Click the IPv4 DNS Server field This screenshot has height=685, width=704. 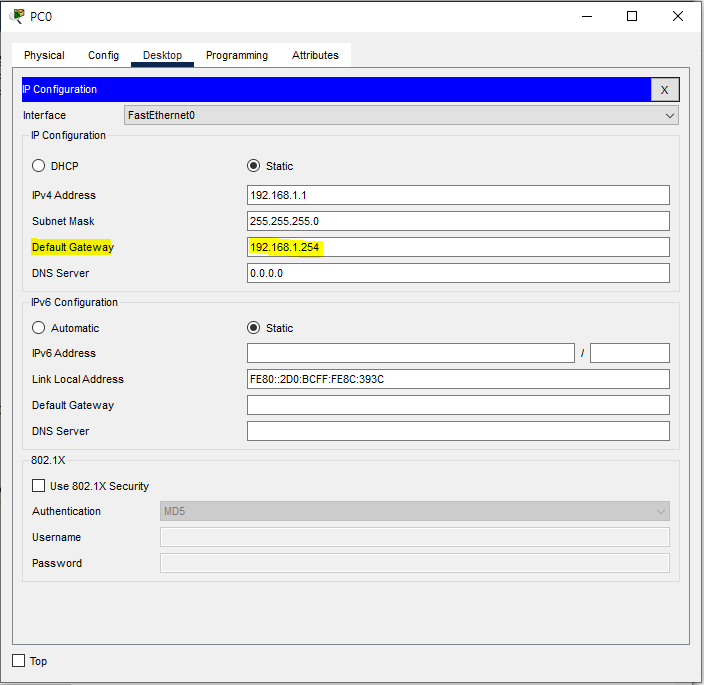pyautogui.click(x=458, y=273)
